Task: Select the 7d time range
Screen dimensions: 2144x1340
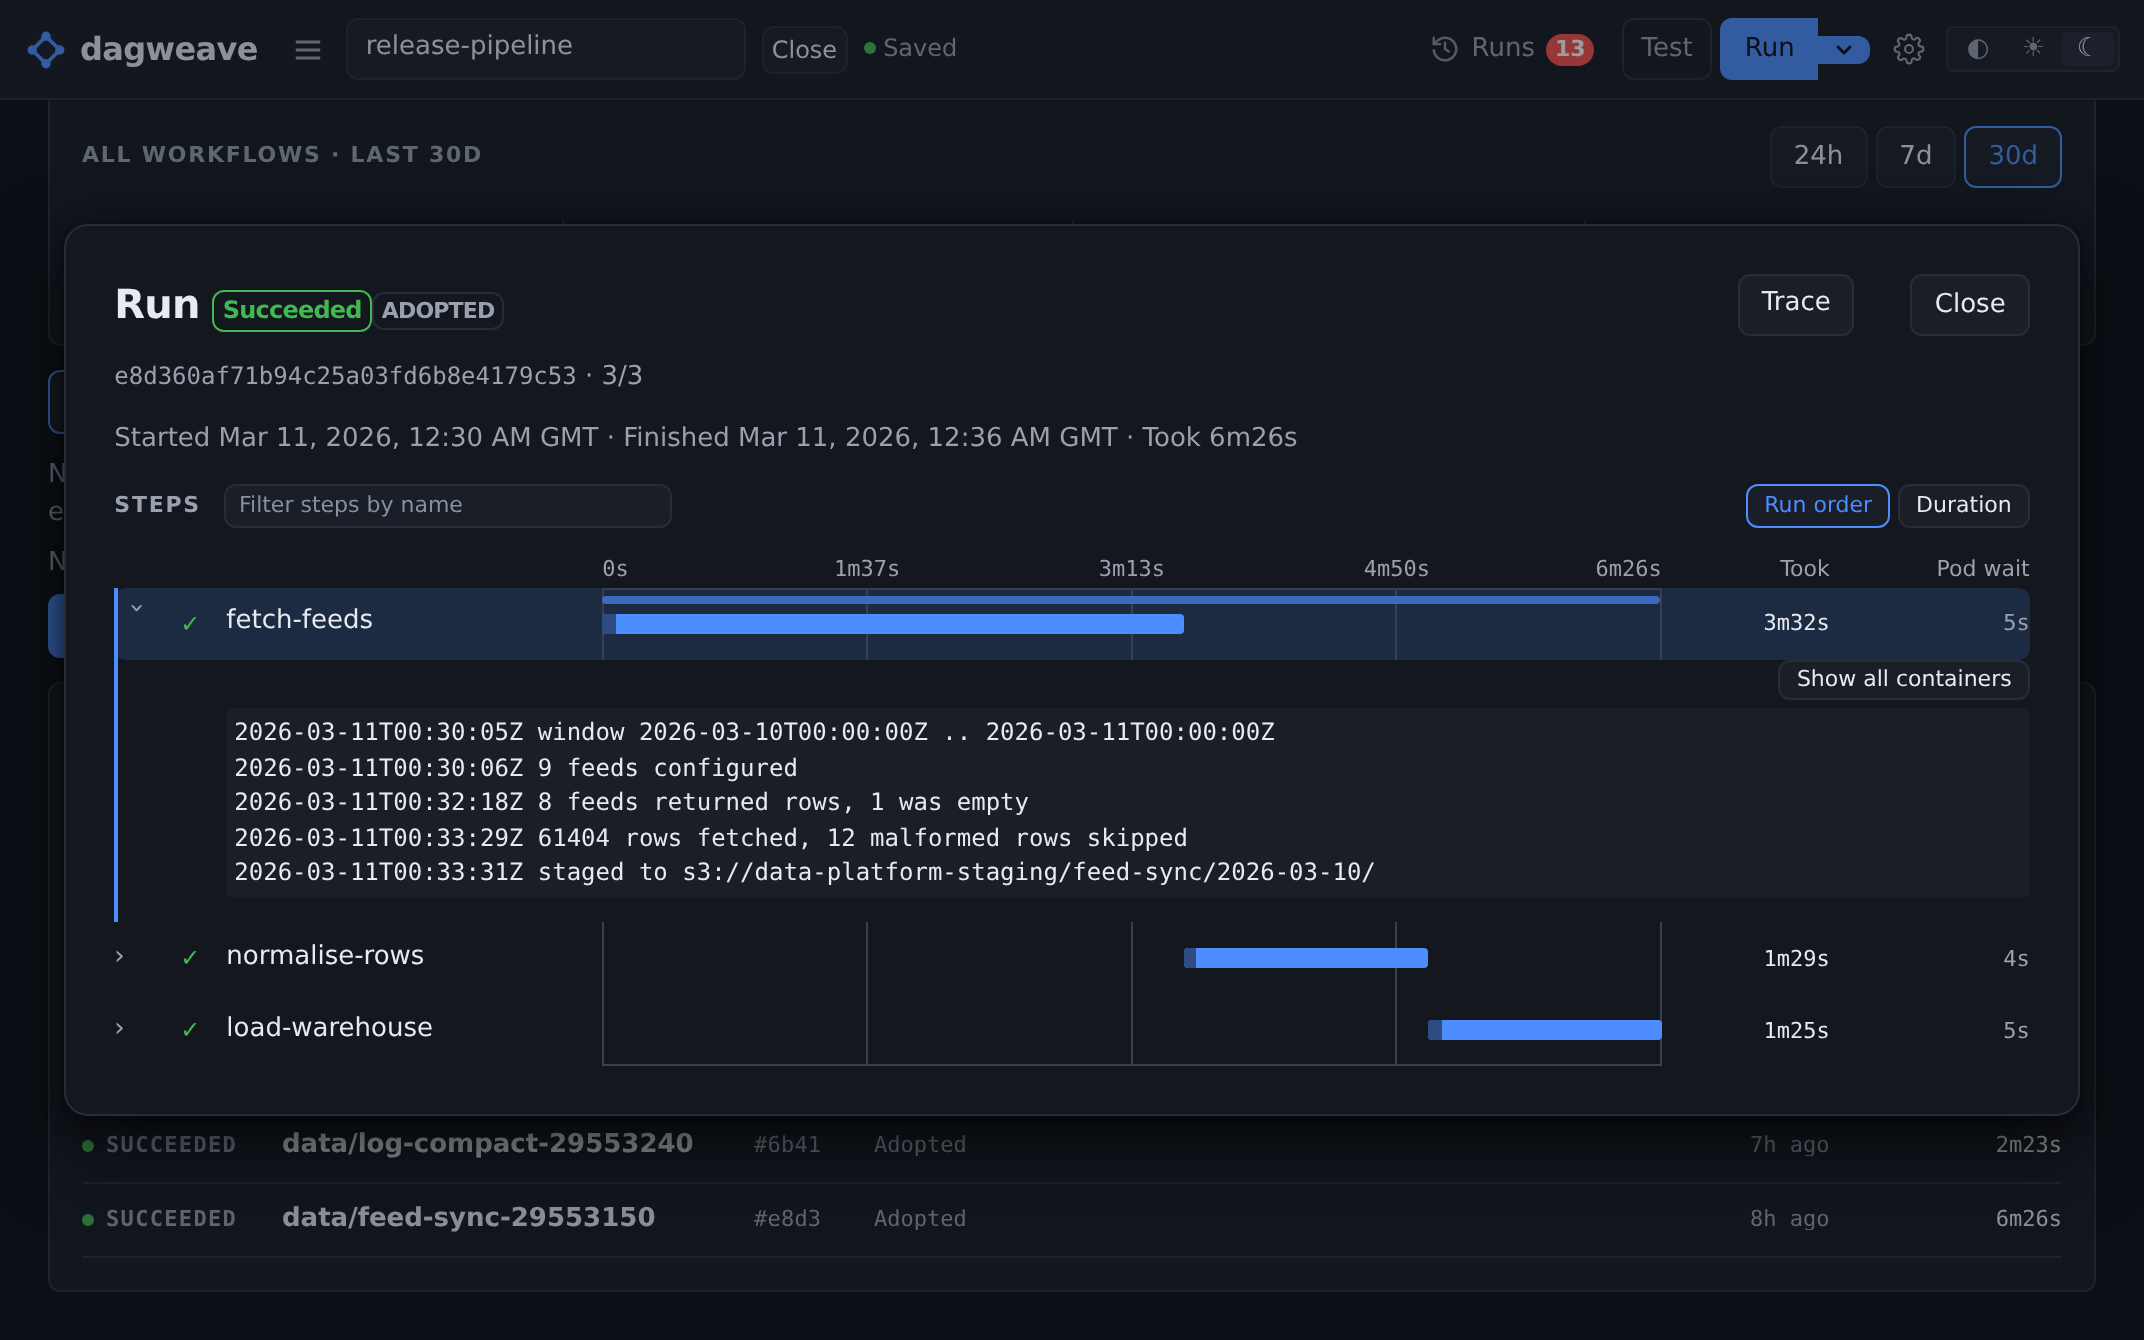Action: click(x=1915, y=156)
